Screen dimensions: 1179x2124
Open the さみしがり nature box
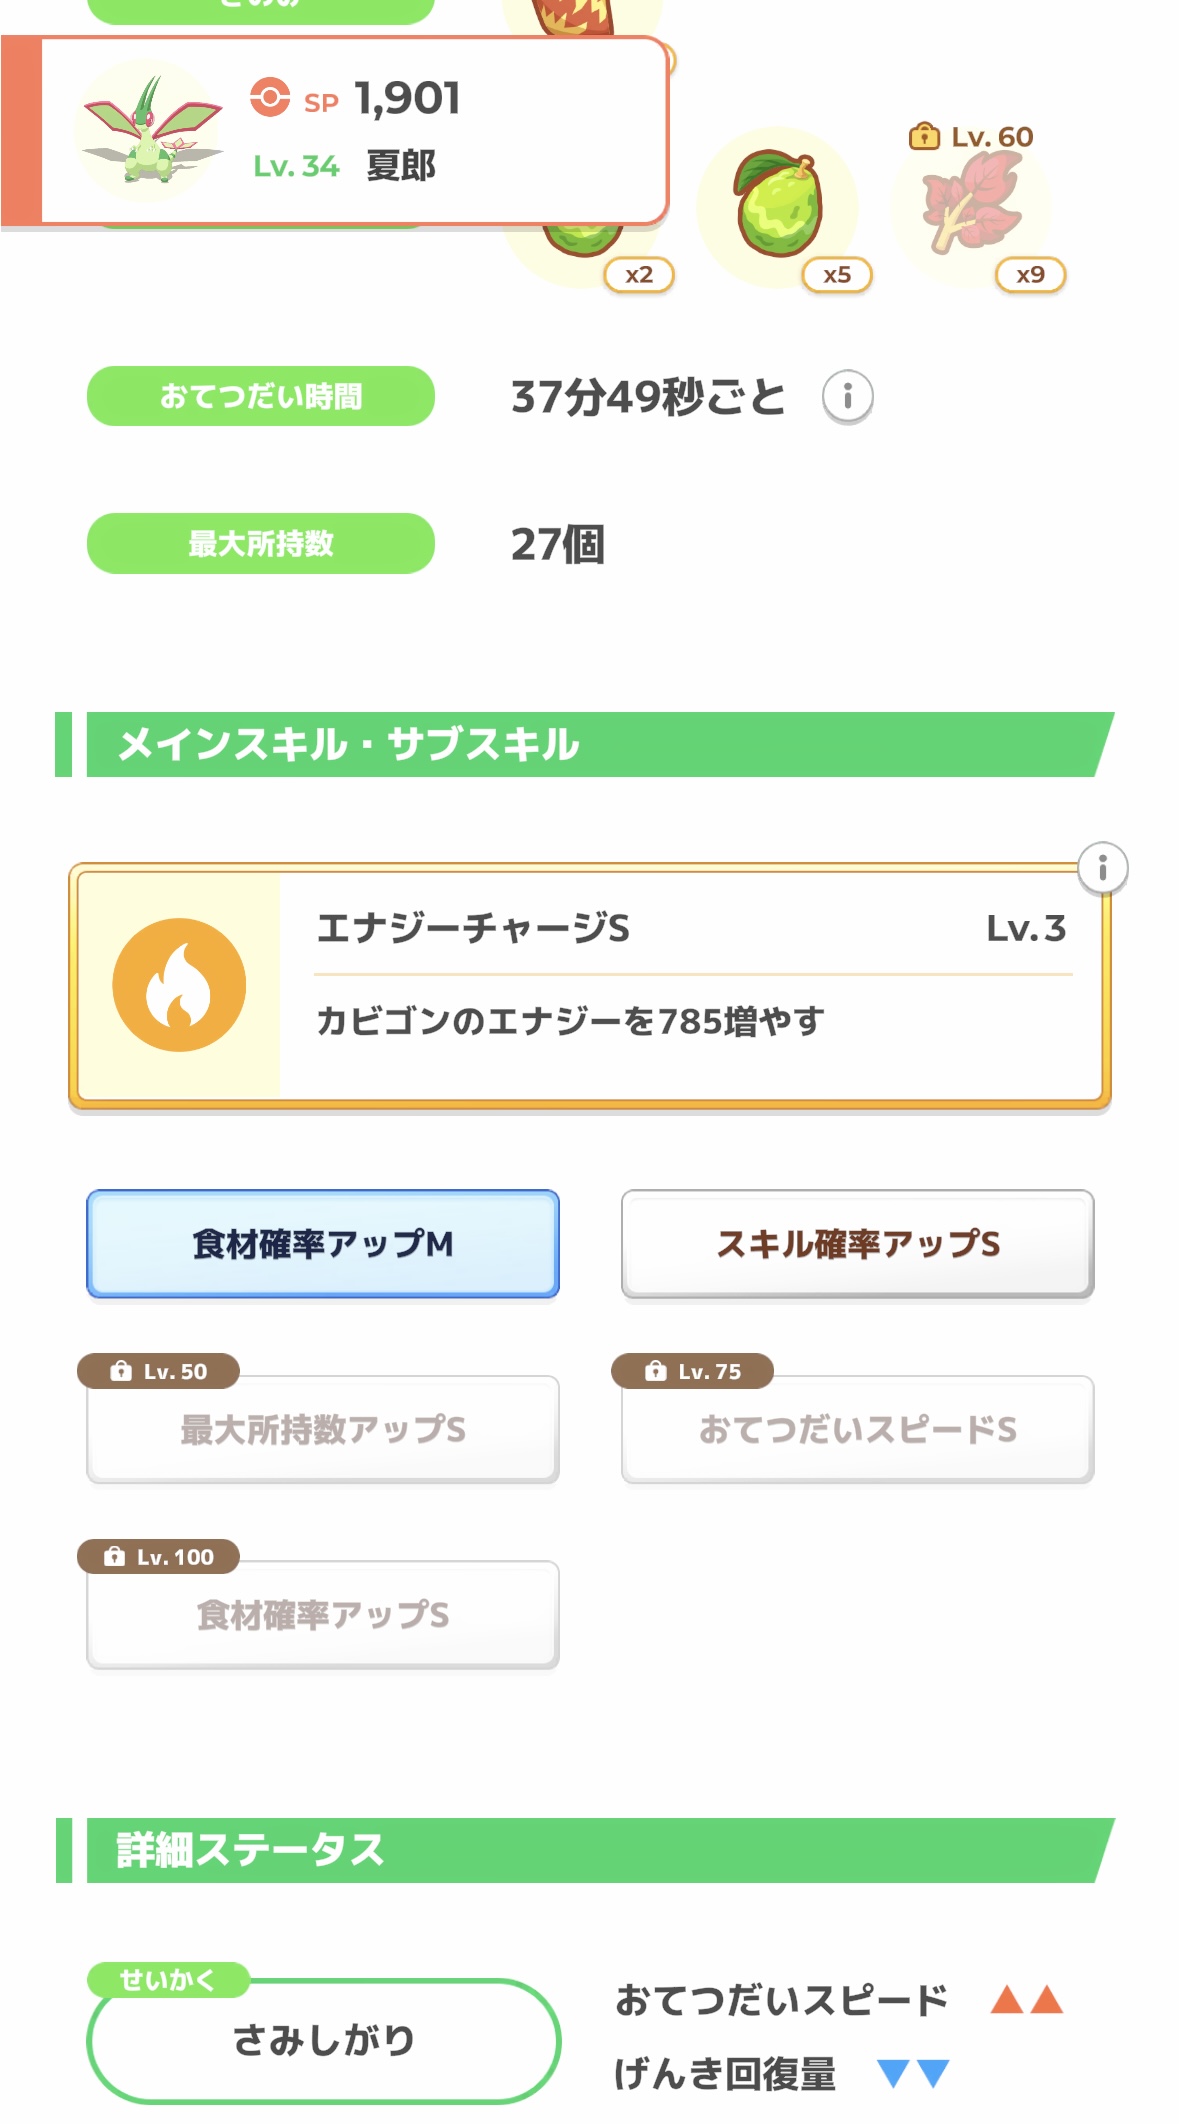click(323, 2040)
